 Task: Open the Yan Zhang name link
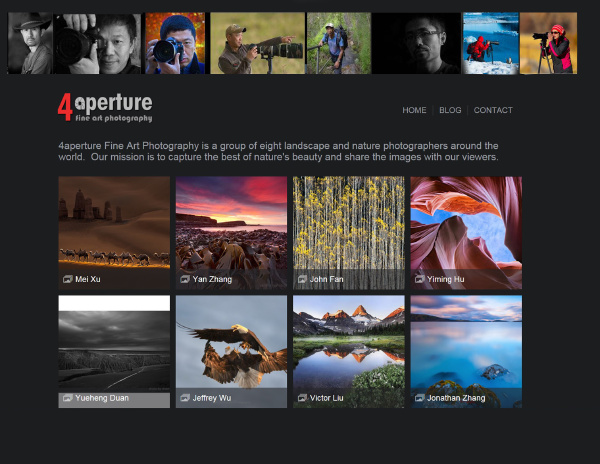(x=212, y=279)
